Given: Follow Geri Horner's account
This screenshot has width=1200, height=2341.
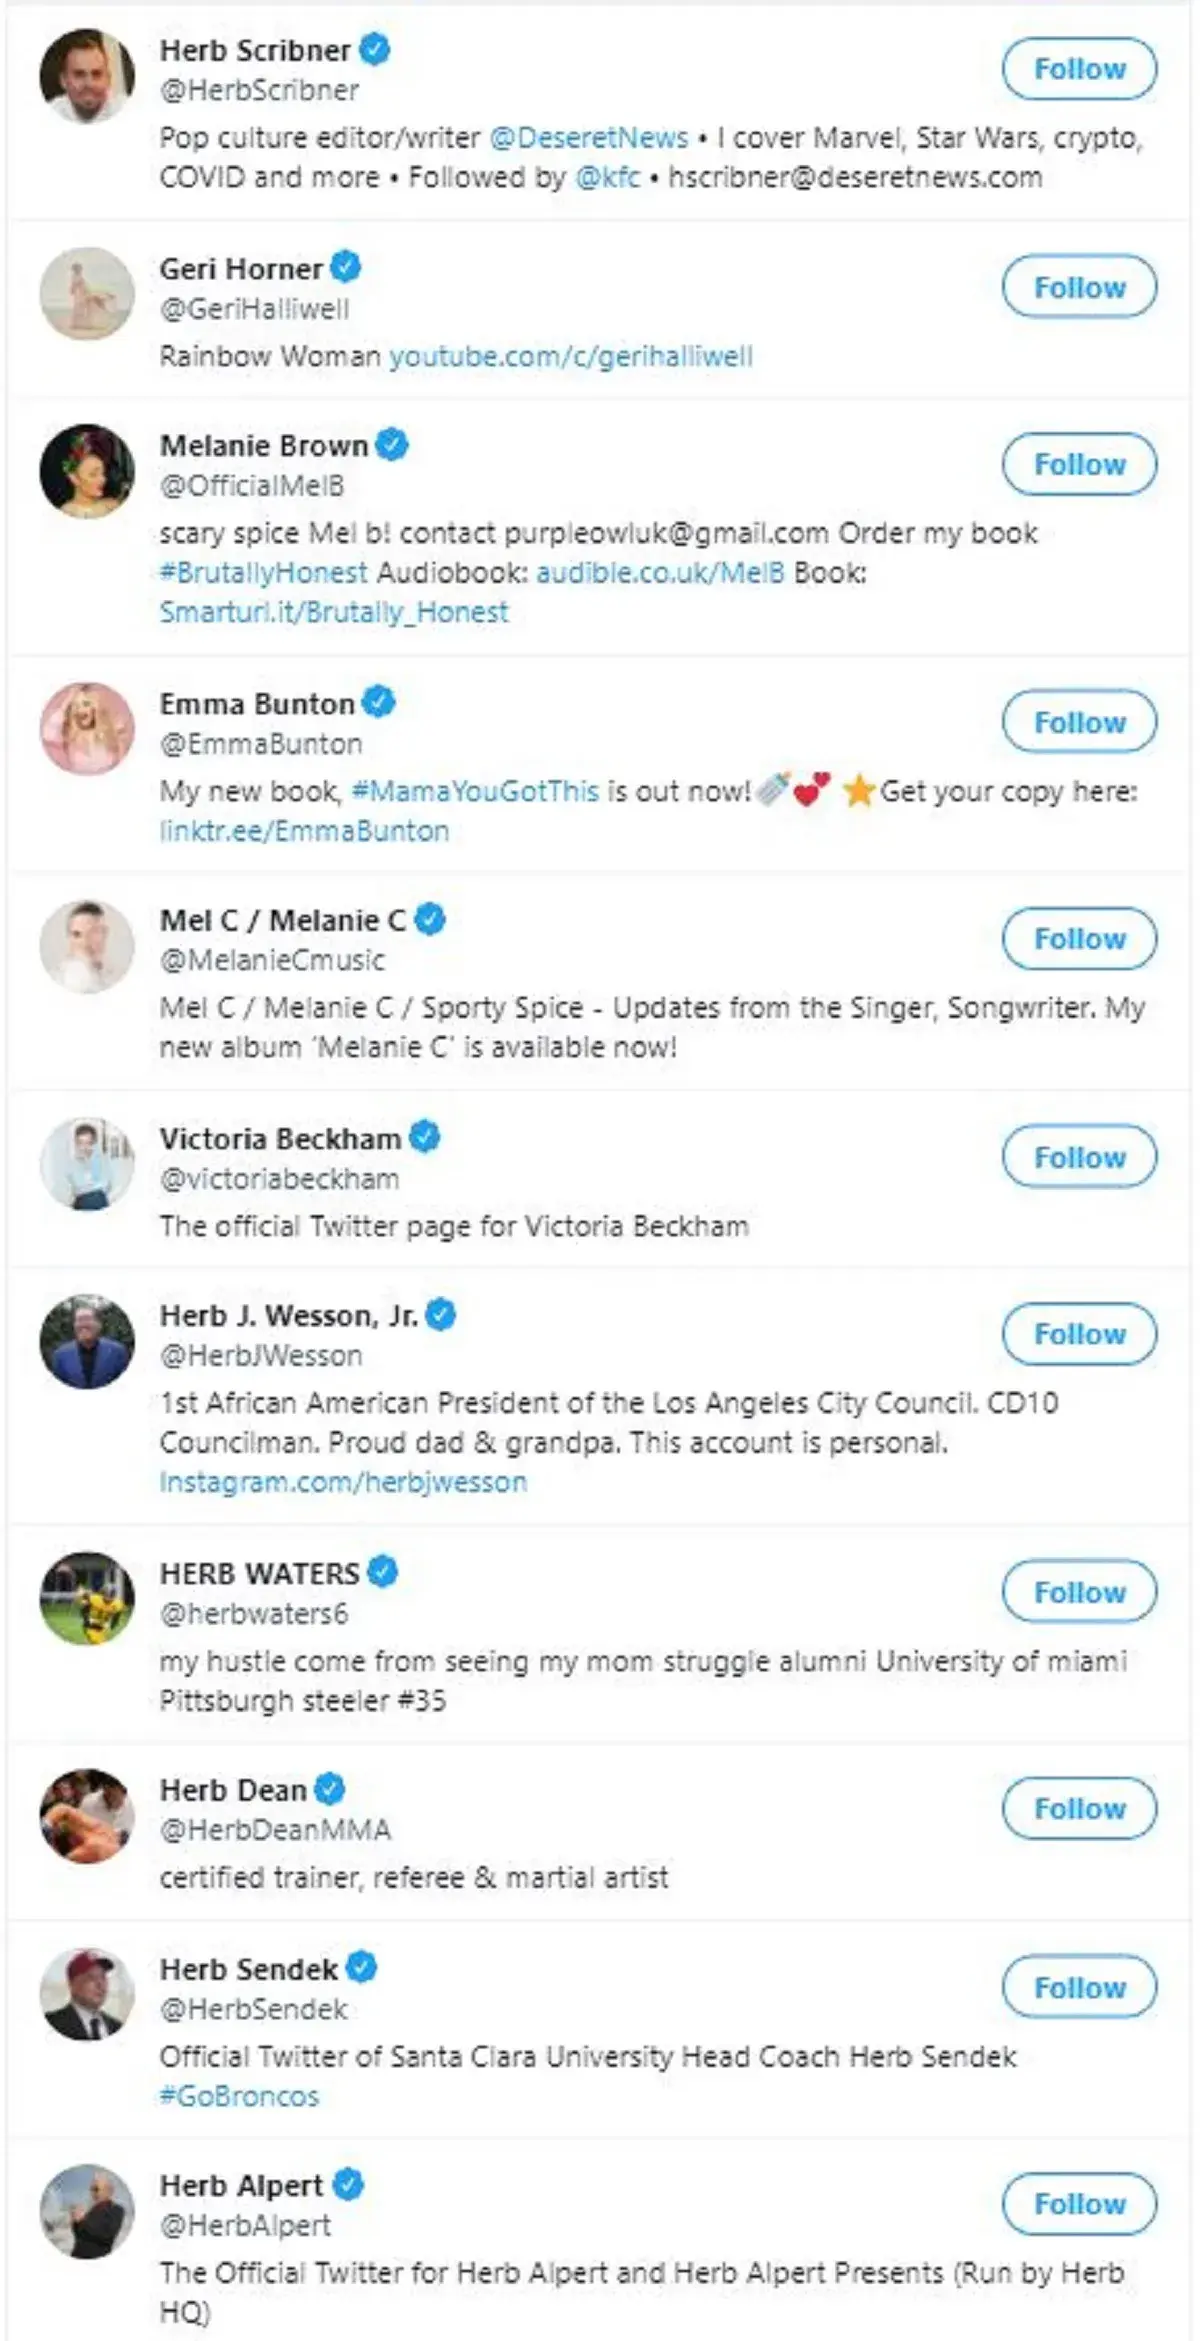Looking at the screenshot, I should [x=1079, y=288].
